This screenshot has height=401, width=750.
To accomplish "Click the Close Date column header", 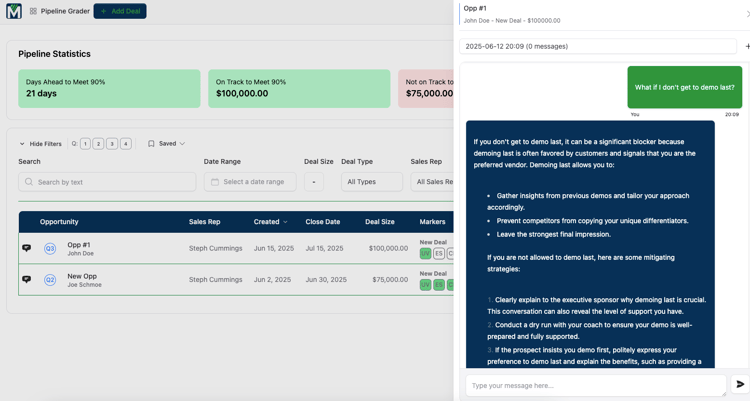I will [323, 222].
